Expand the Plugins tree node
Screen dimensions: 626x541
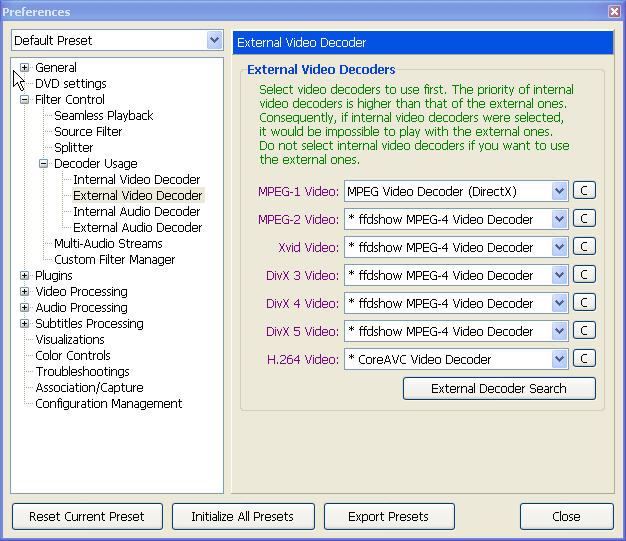click(x=25, y=276)
